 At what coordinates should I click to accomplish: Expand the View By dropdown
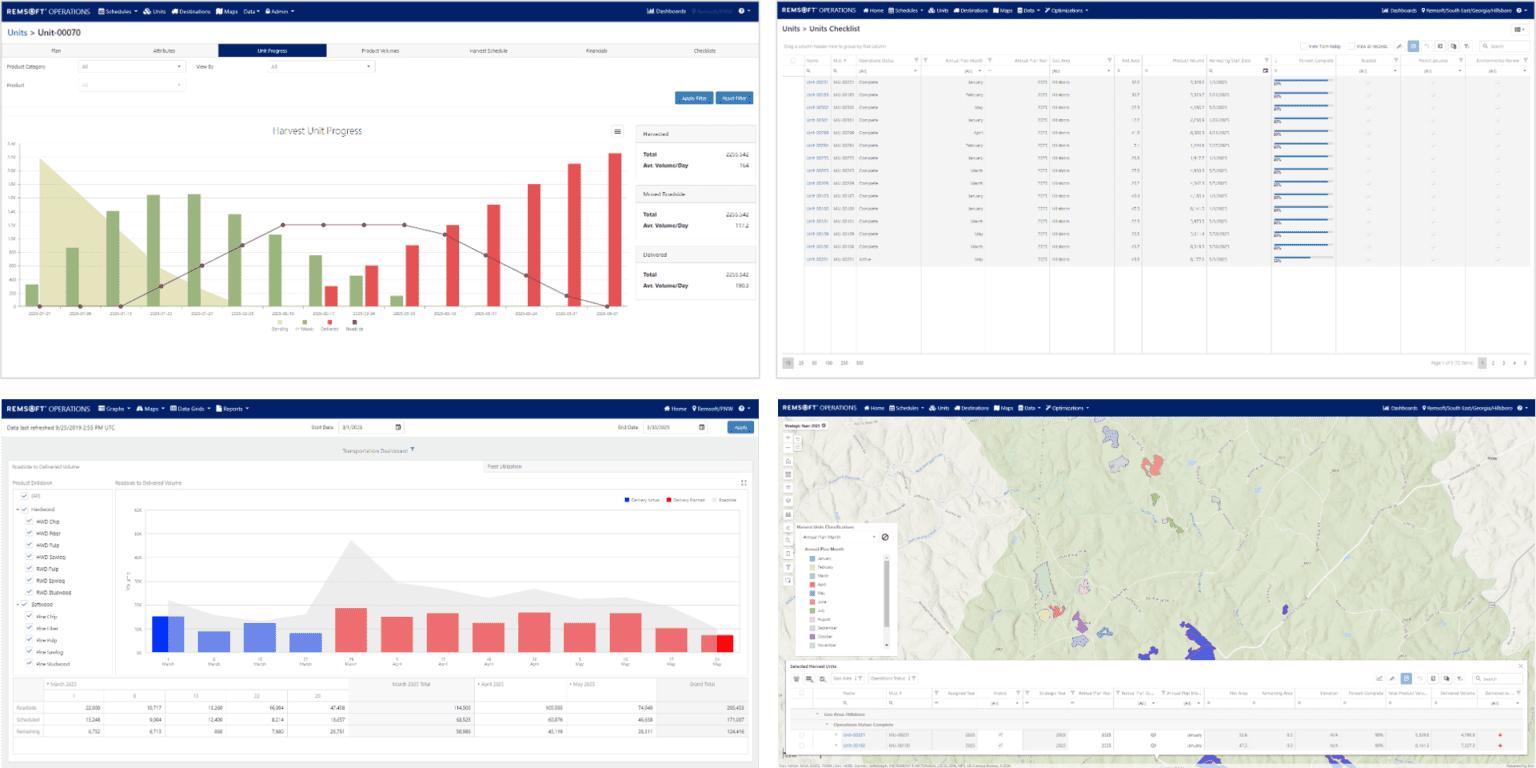tap(321, 67)
